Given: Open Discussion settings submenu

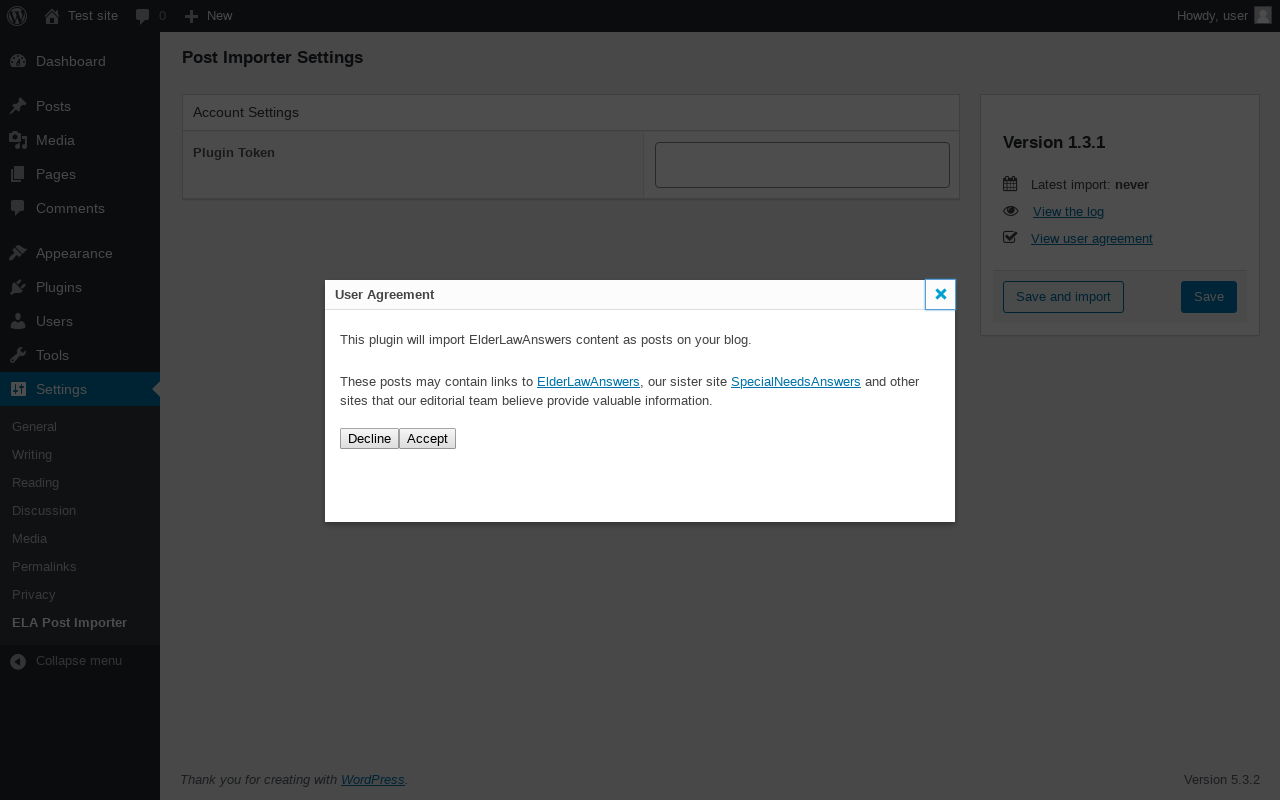Looking at the screenshot, I should click(44, 510).
